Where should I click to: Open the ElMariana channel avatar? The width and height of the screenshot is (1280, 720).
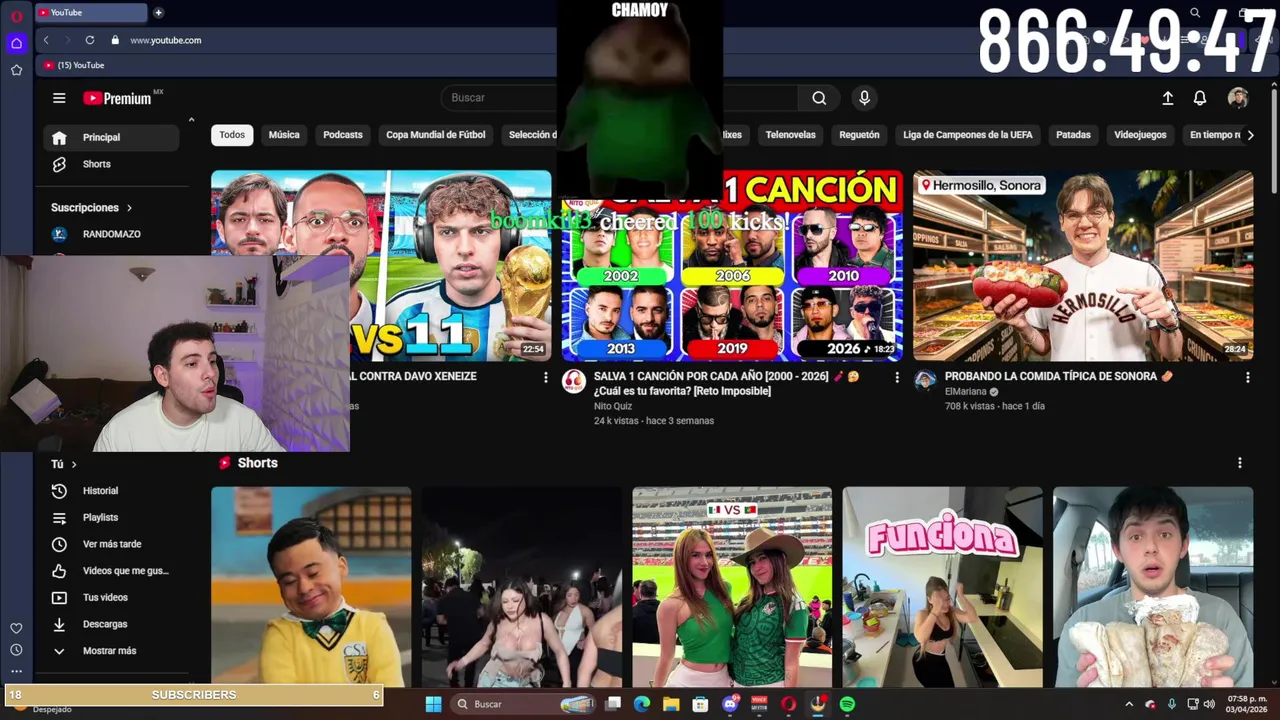click(925, 381)
